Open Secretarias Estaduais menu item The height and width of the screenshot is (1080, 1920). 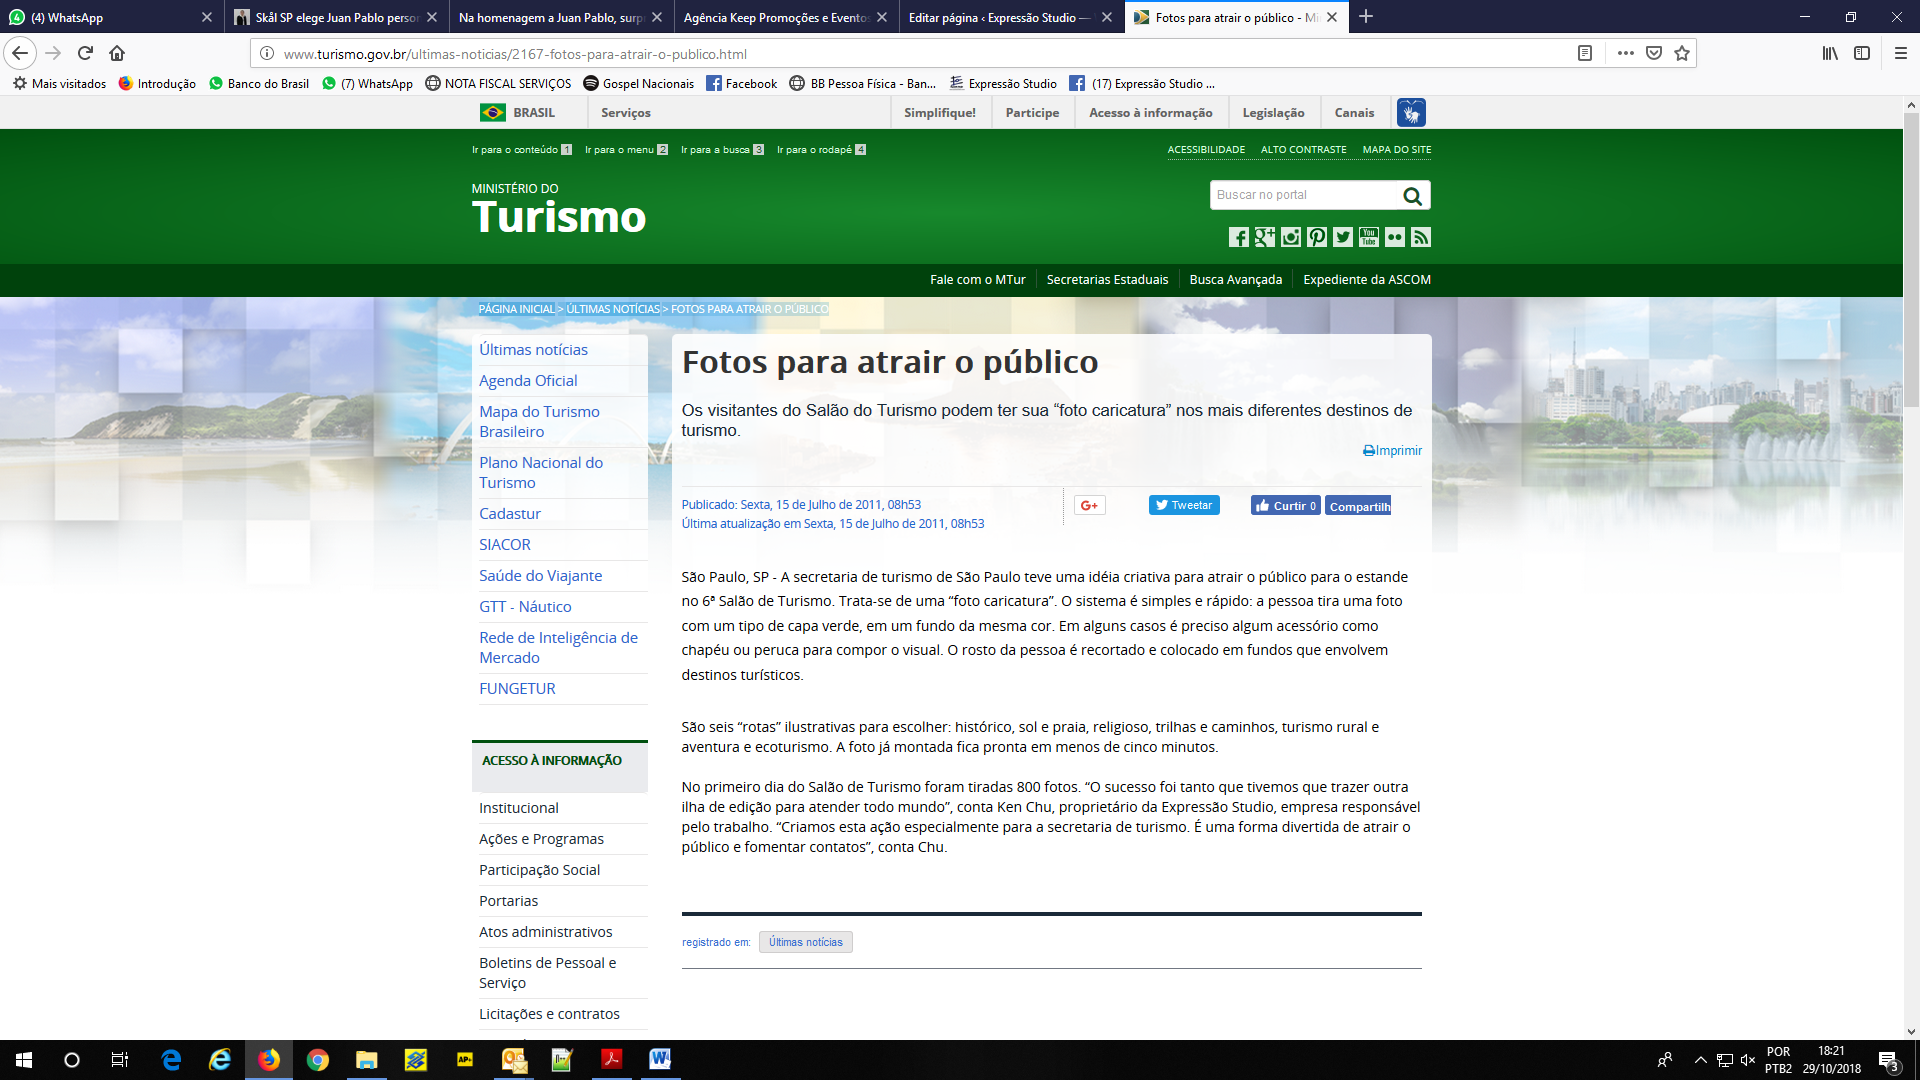[x=1107, y=280]
